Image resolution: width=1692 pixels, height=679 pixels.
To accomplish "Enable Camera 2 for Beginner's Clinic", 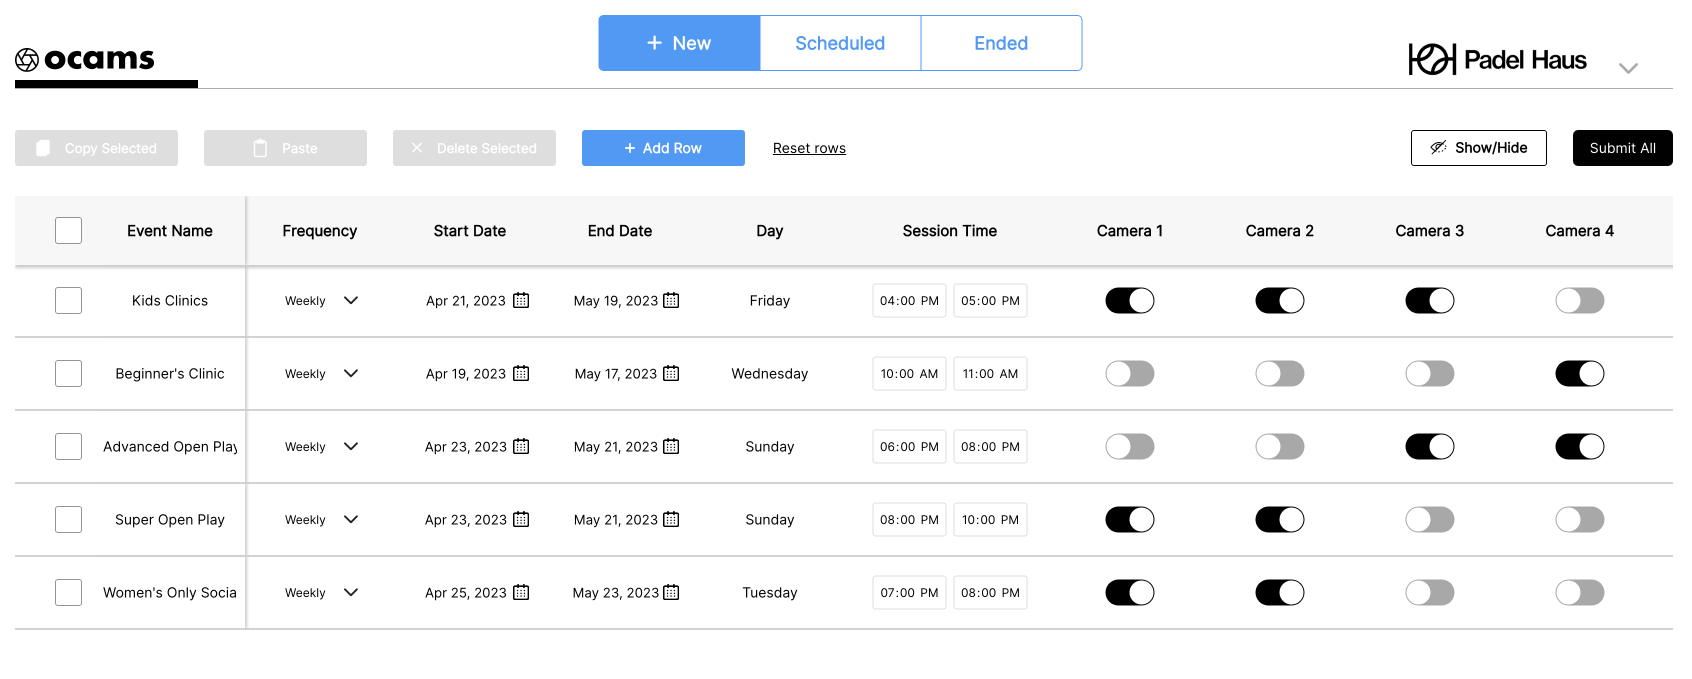I will click(1280, 373).
